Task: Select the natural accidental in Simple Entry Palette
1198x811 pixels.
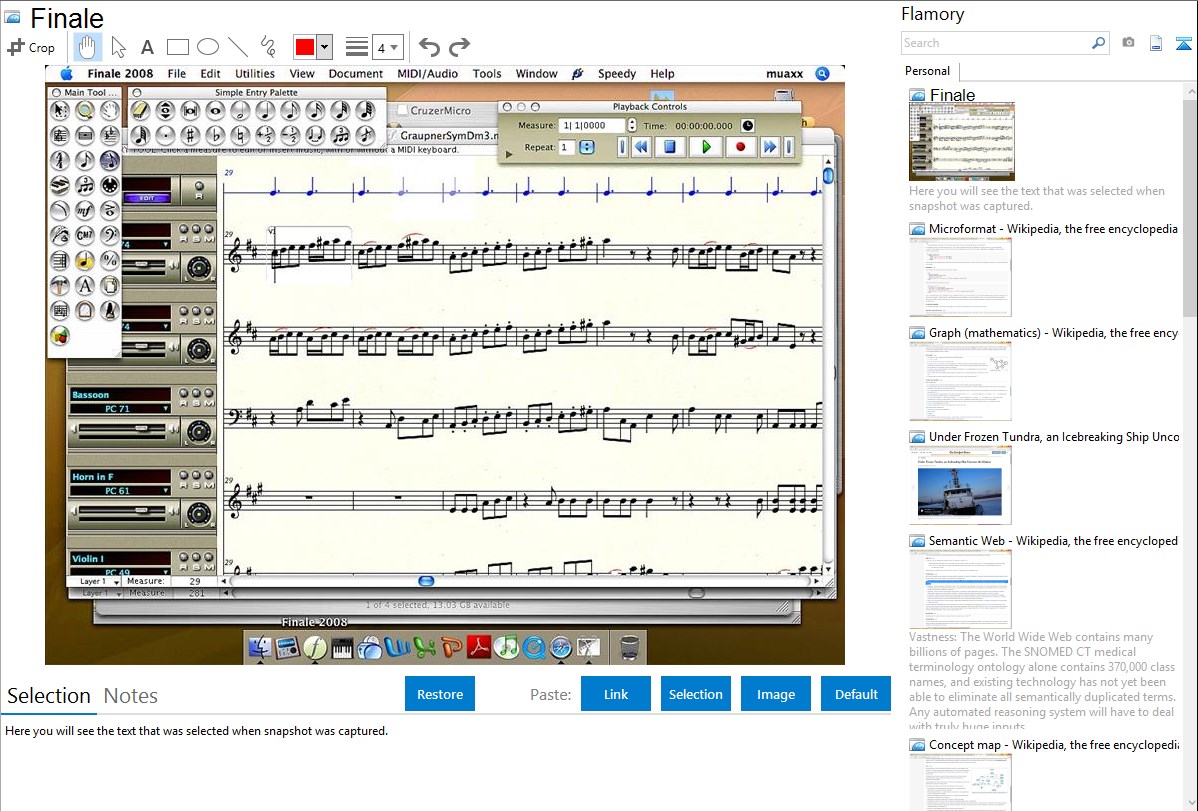Action: click(x=240, y=136)
